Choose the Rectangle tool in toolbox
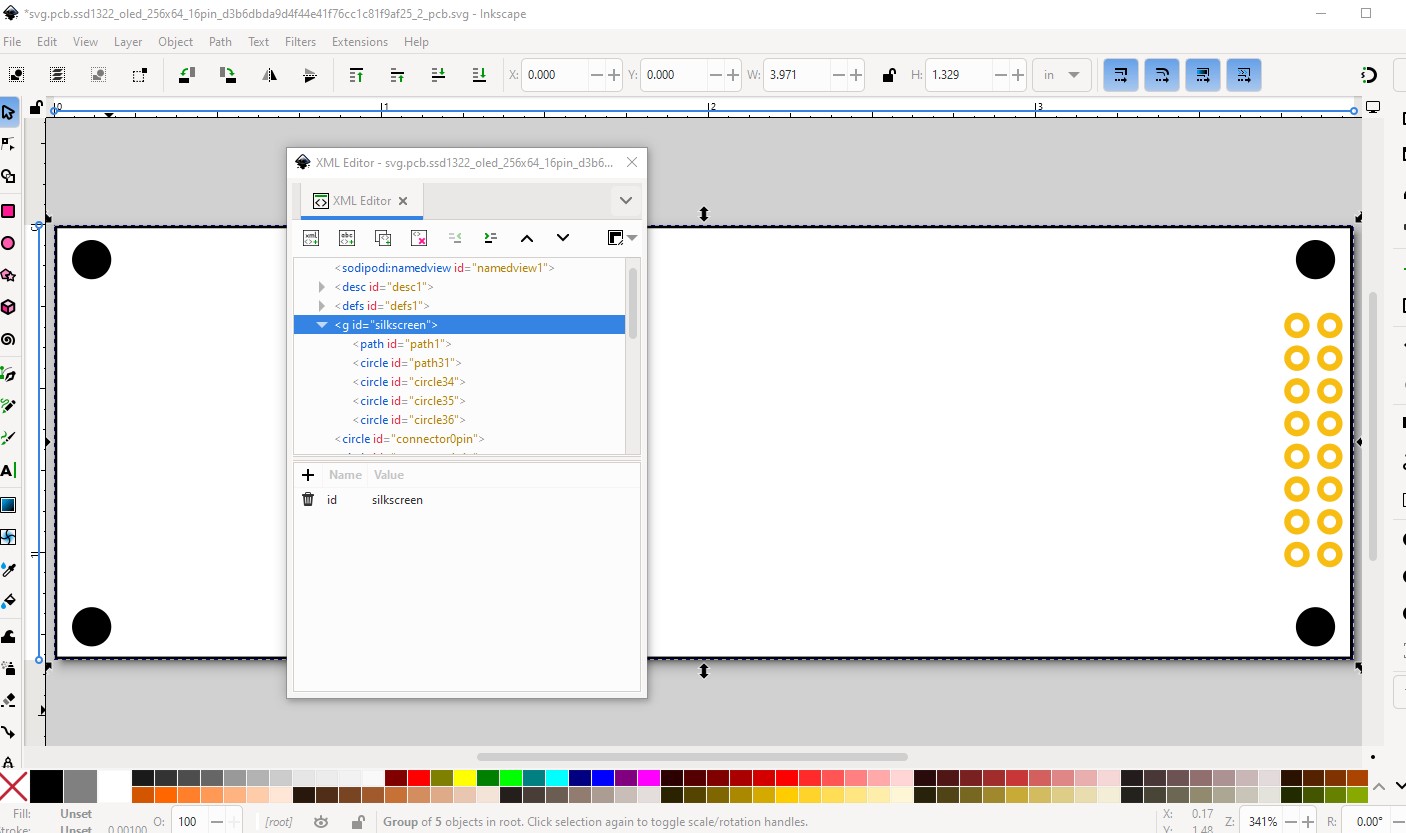The height and width of the screenshot is (833, 1406). tap(8, 211)
